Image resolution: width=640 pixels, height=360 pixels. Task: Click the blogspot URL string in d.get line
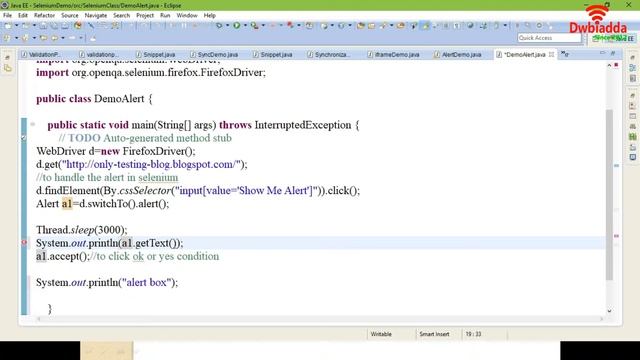click(x=151, y=164)
